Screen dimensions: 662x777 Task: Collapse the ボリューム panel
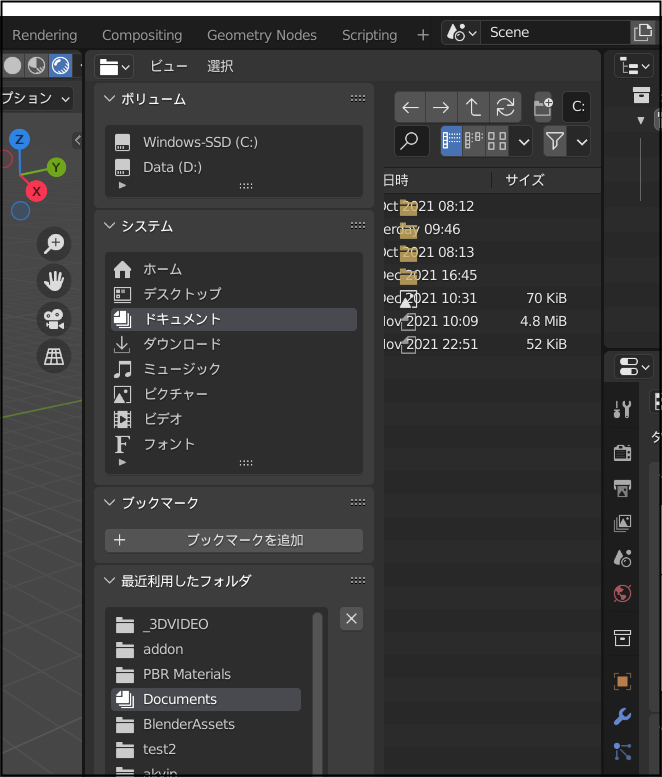[x=110, y=99]
